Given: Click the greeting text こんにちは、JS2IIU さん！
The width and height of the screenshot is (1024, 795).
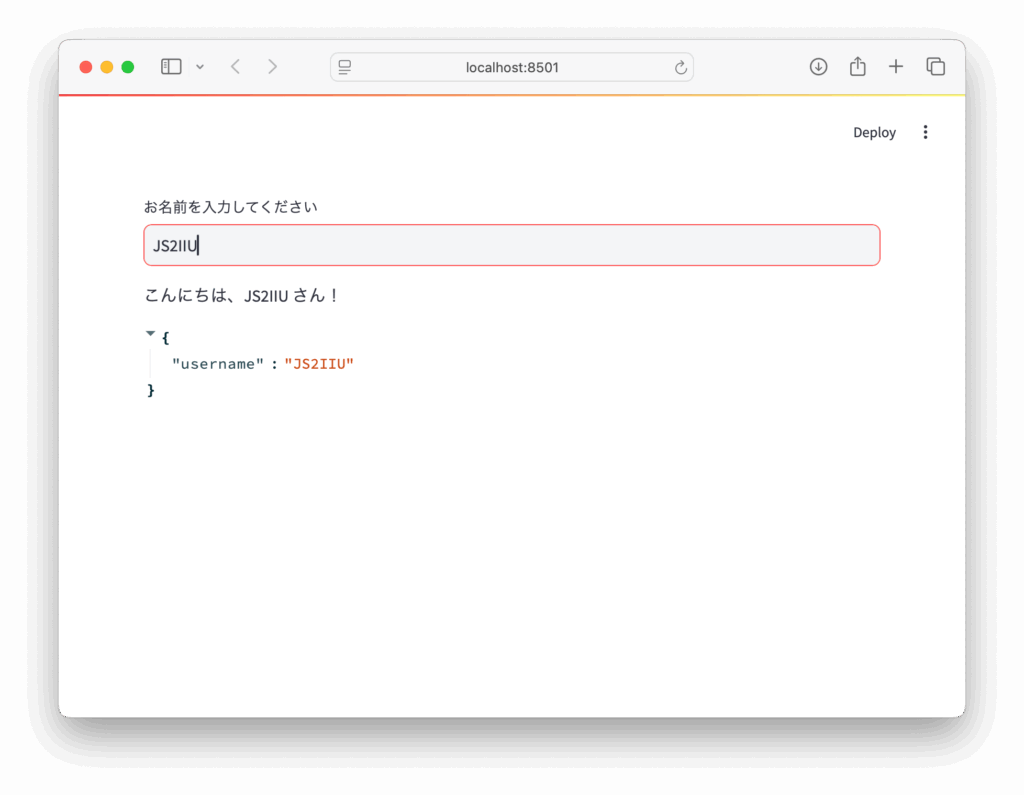Looking at the screenshot, I should (x=242, y=295).
